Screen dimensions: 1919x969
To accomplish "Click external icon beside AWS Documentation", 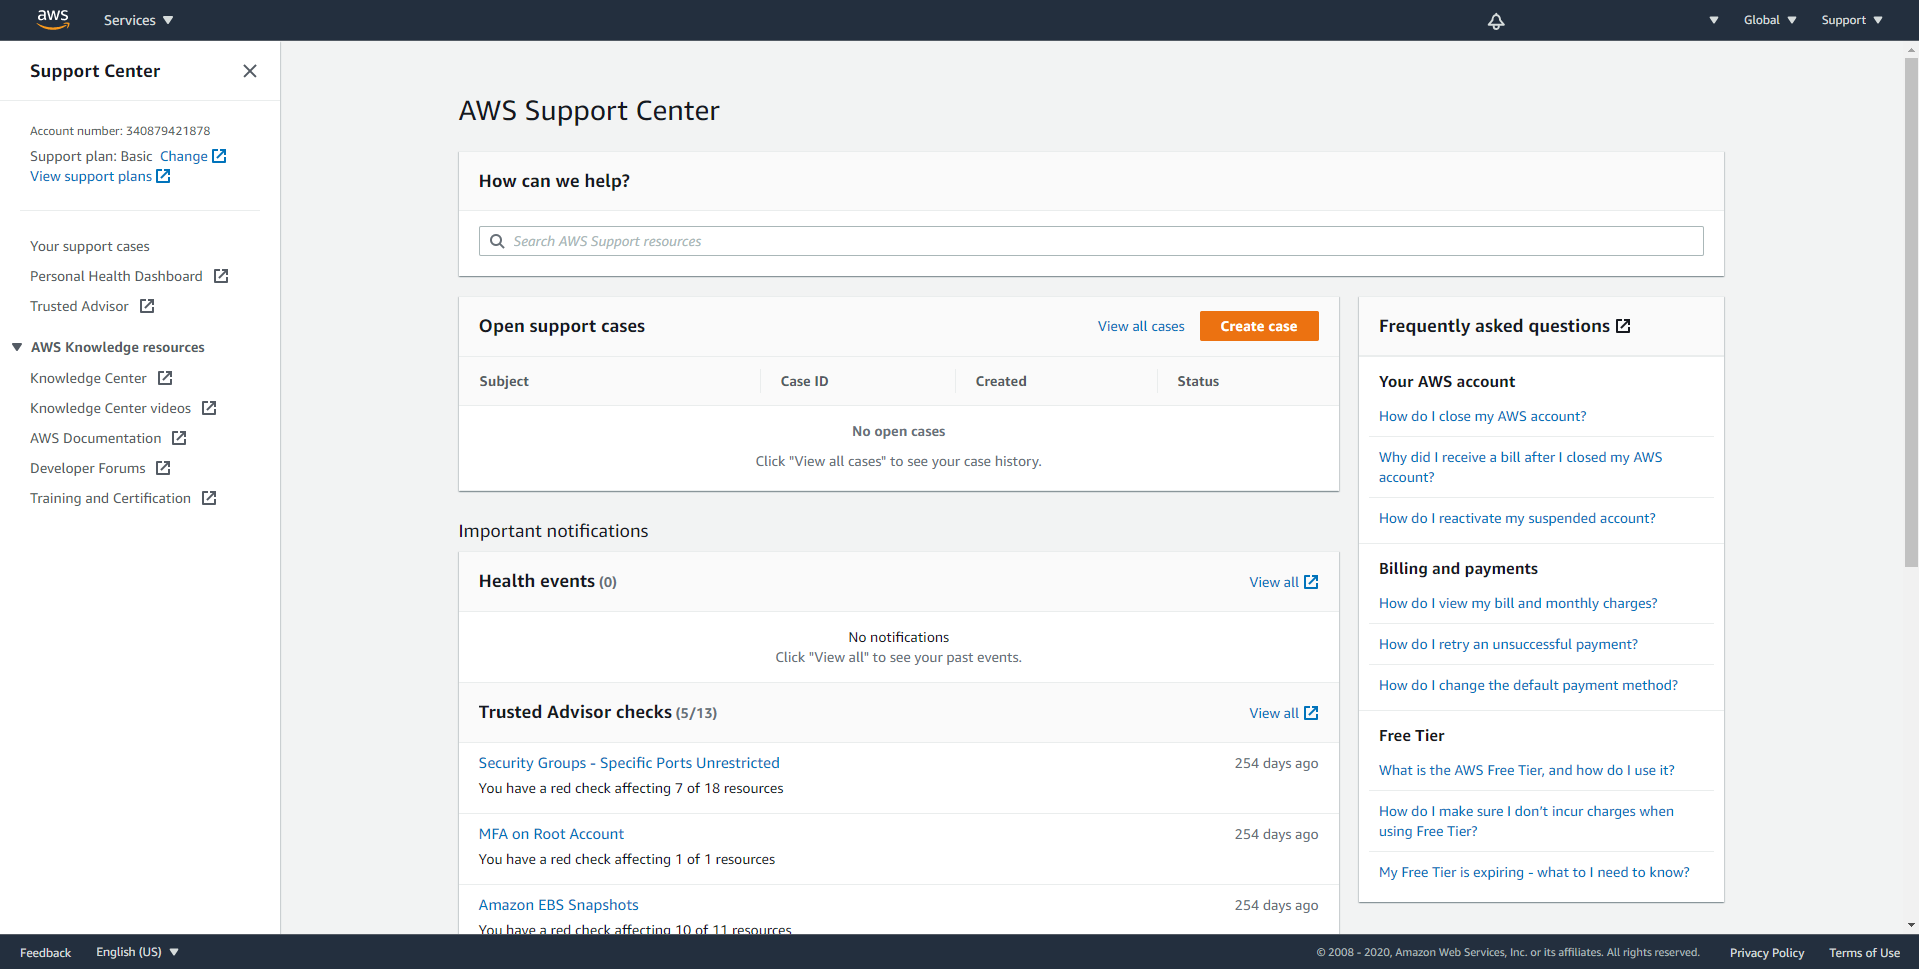I will coord(179,438).
